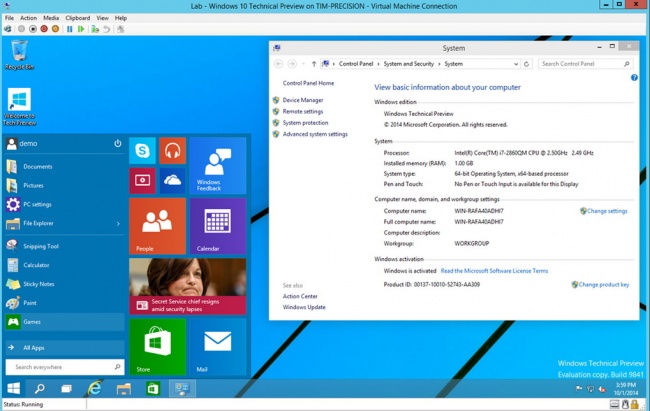This screenshot has height=411, width=650.
Task: Open the Store tile
Action: (158, 347)
